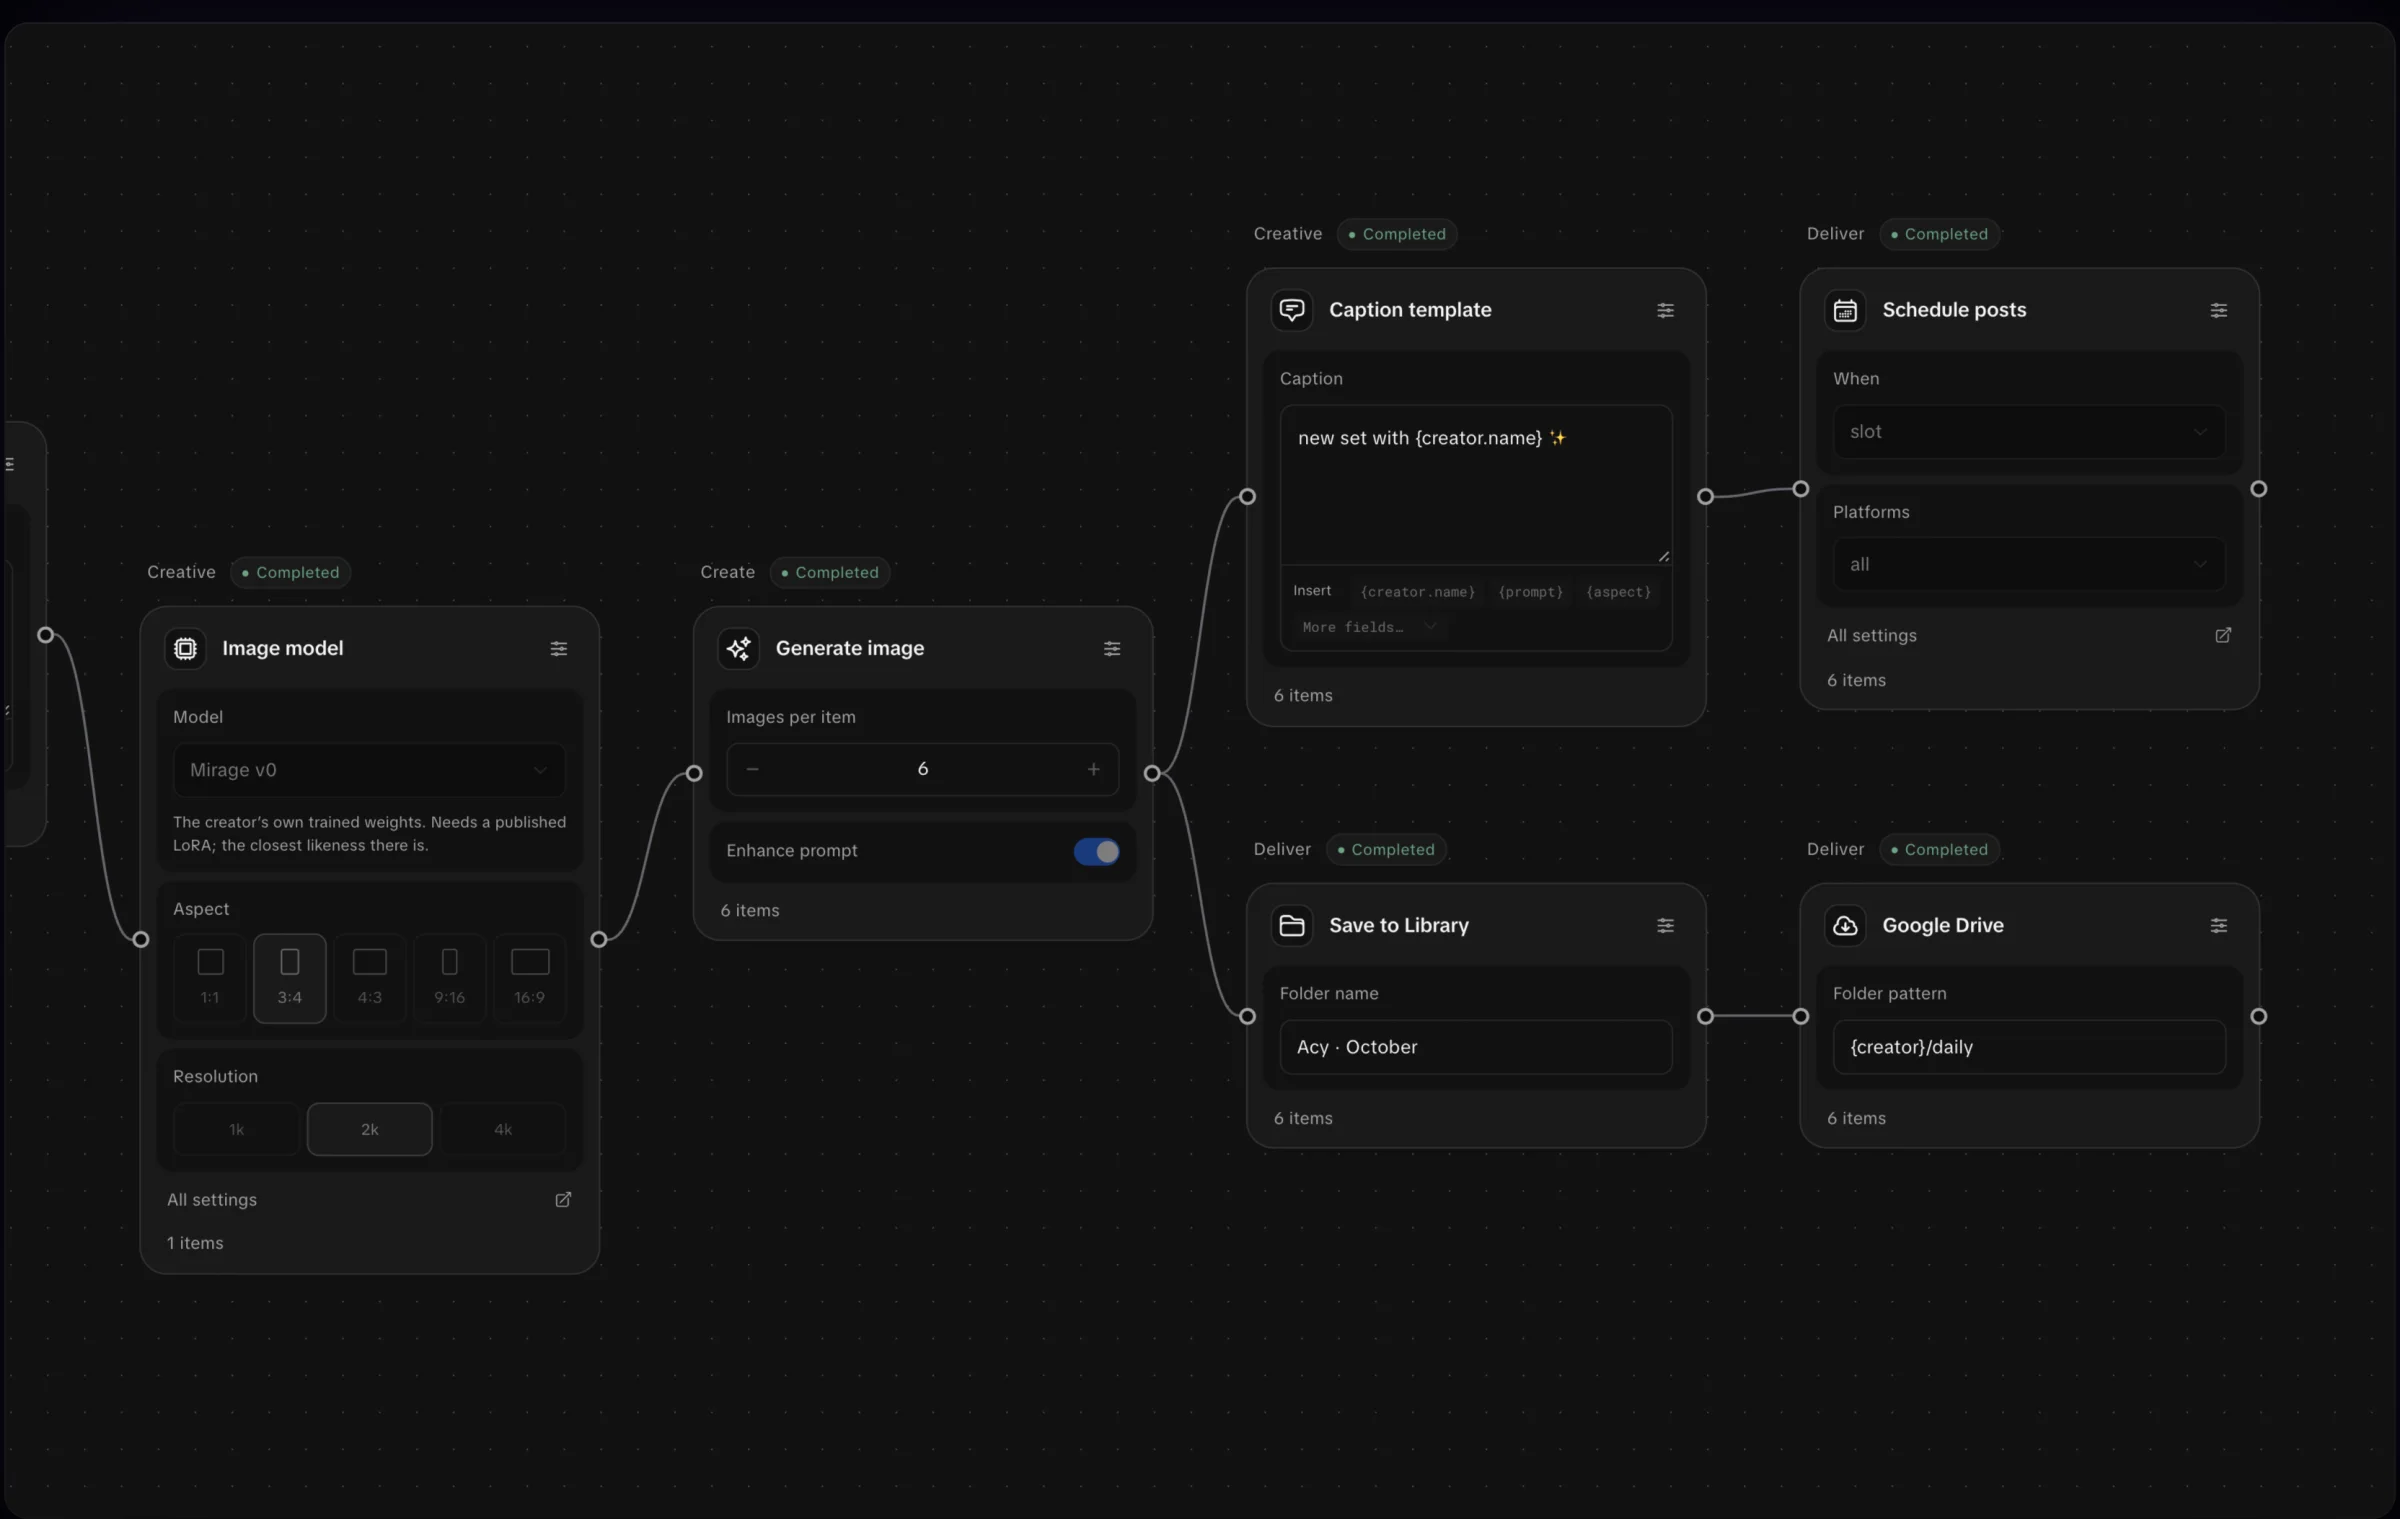Open Caption template node settings sliders icon
2400x1519 pixels.
coord(1665,311)
